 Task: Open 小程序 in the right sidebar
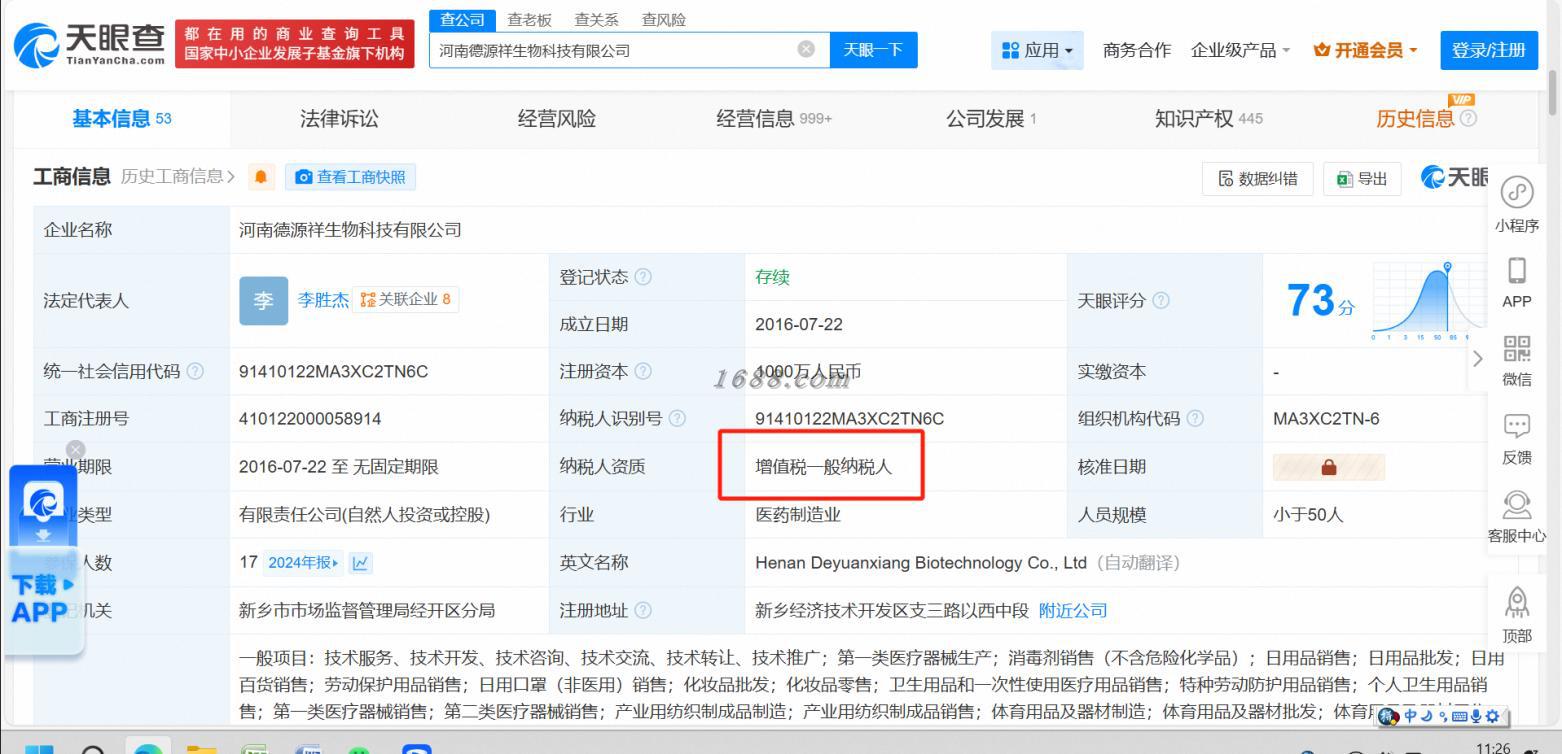click(1517, 205)
